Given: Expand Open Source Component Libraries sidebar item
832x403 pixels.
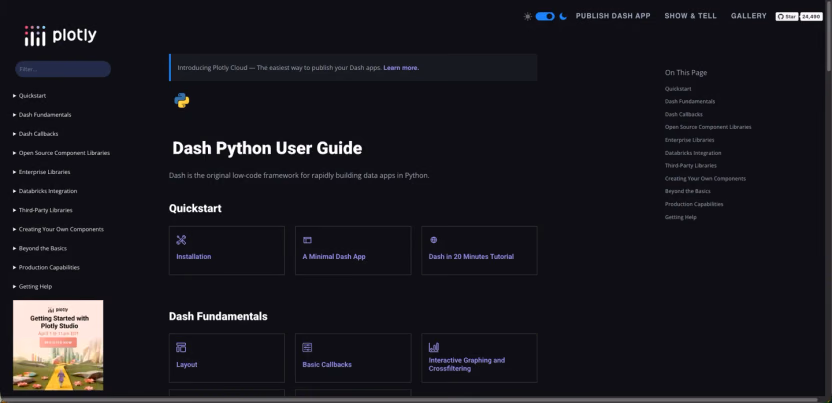Looking at the screenshot, I should (x=61, y=153).
